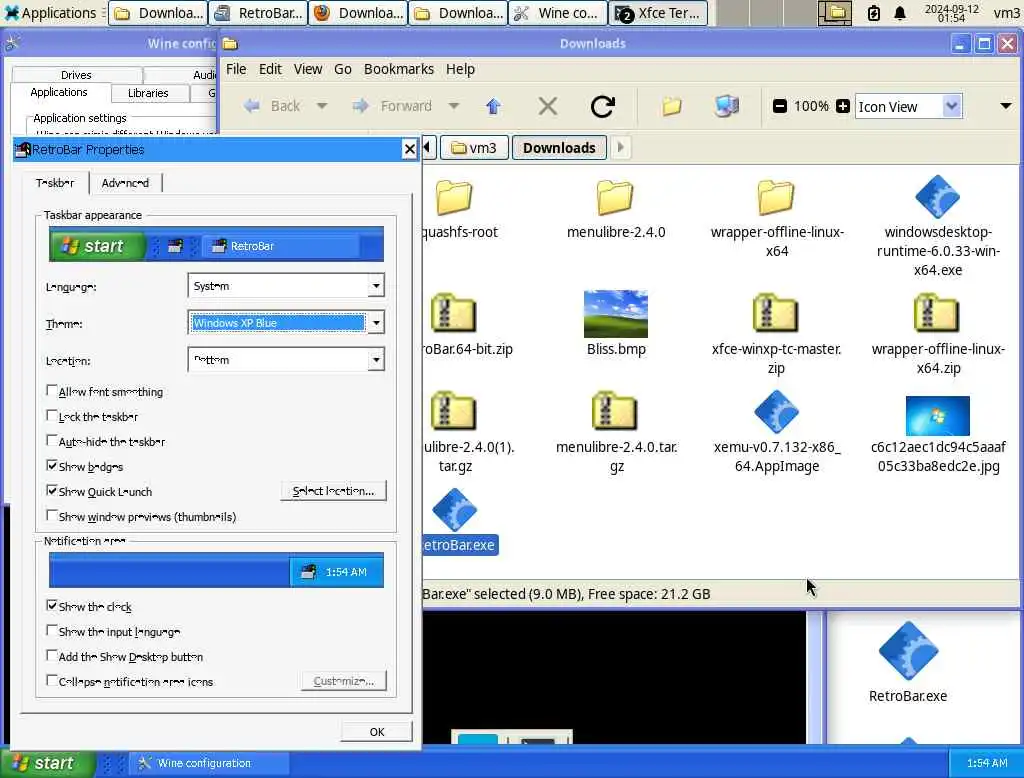1024x778 pixels.
Task: Open the Home folder toolbar icon
Action: pos(671,106)
